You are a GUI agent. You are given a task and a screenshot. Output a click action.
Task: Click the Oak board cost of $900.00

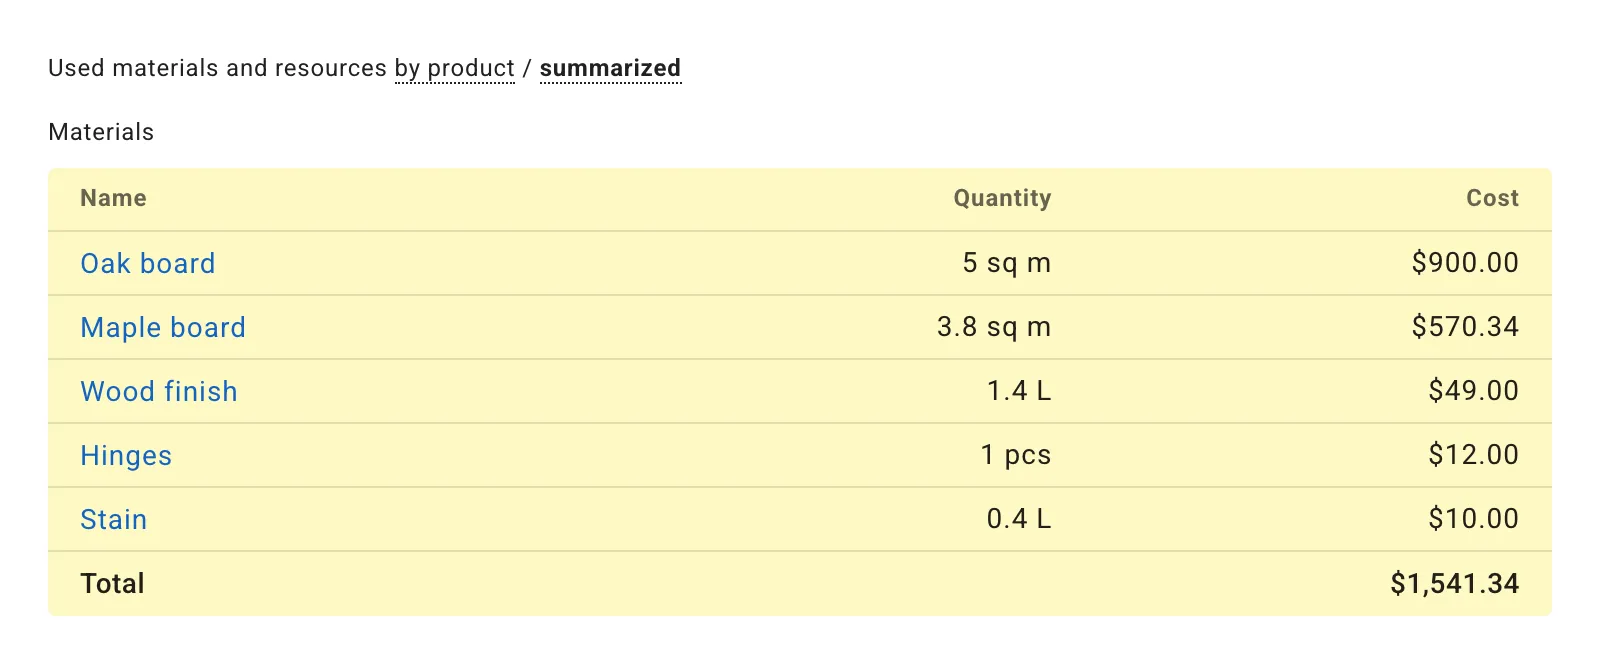point(1465,263)
